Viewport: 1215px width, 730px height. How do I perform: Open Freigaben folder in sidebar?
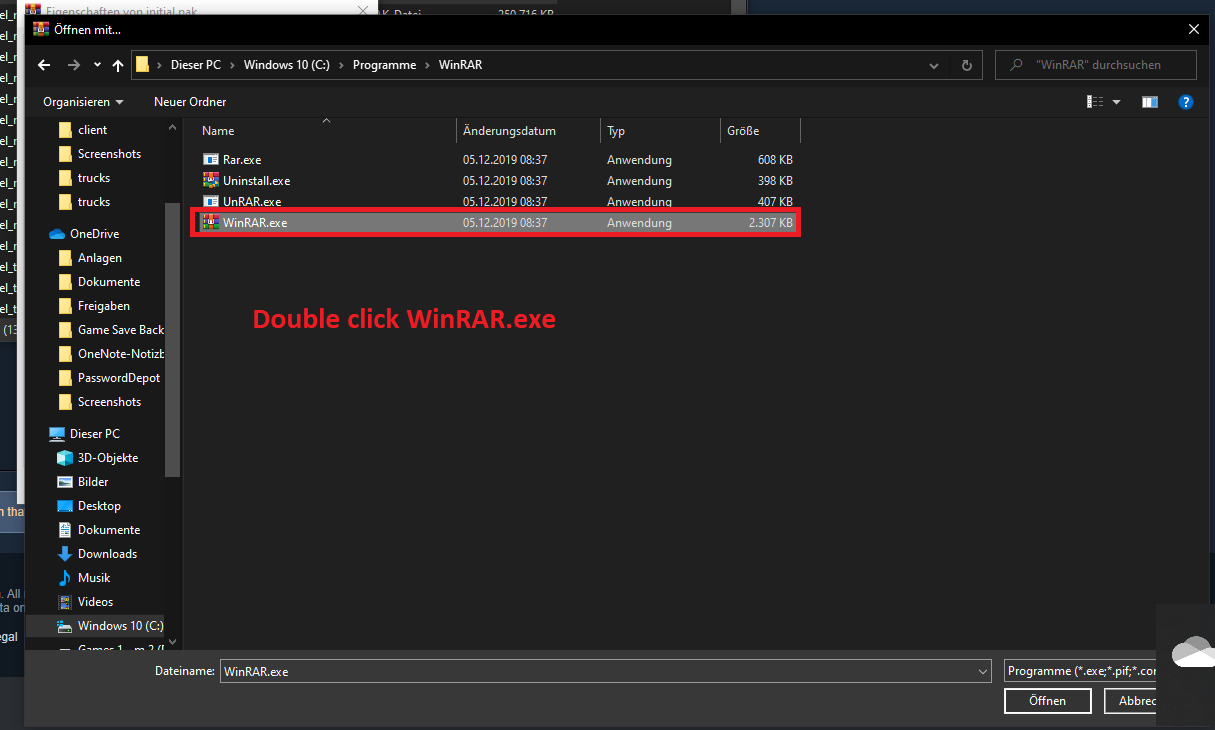(104, 306)
